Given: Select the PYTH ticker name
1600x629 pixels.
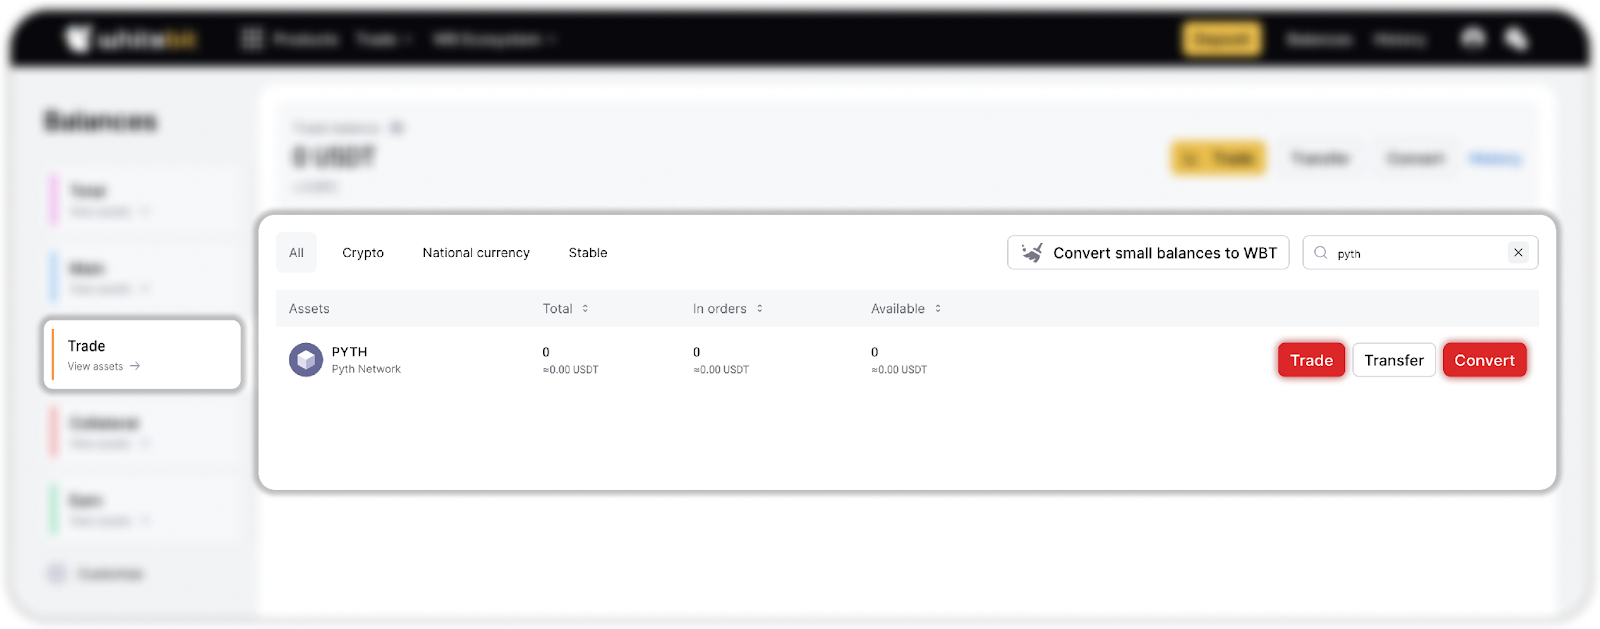Looking at the screenshot, I should [x=350, y=352].
